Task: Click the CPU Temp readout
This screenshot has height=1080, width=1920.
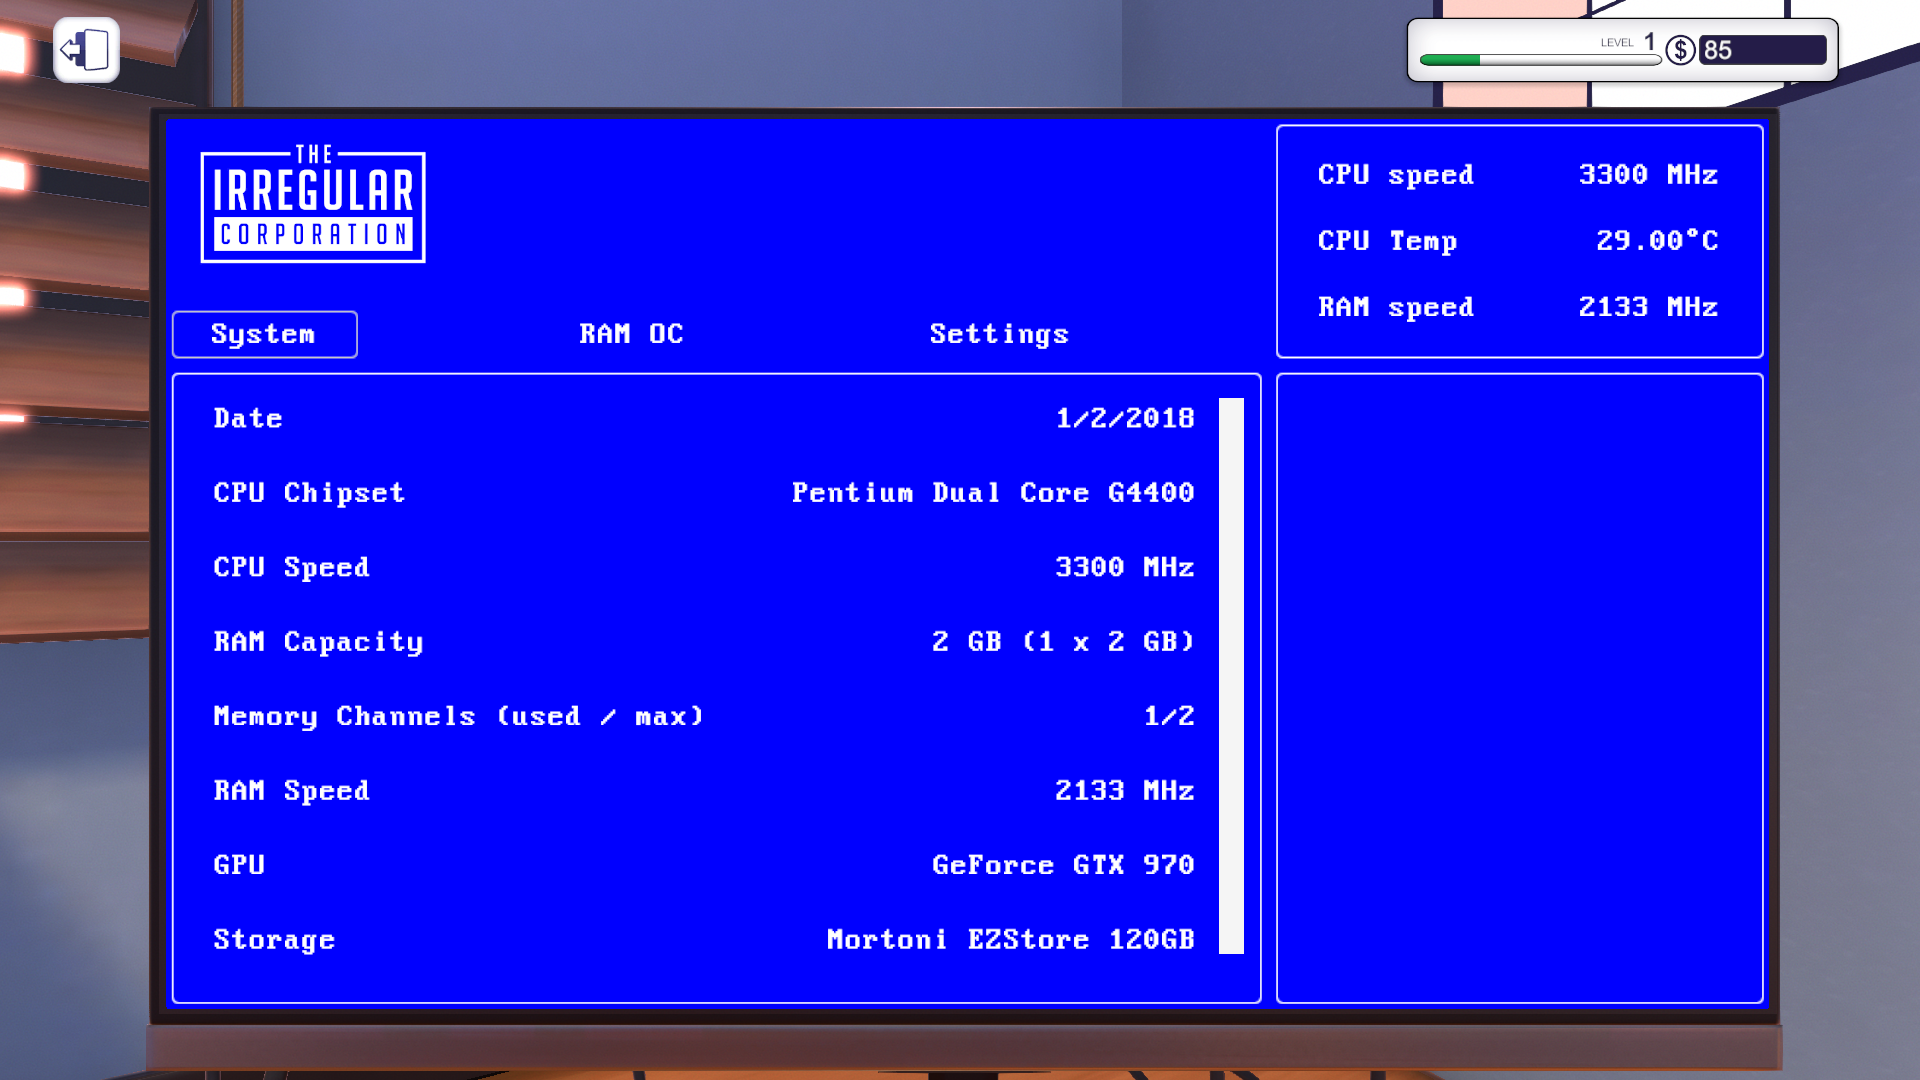Action: [x=1517, y=241]
